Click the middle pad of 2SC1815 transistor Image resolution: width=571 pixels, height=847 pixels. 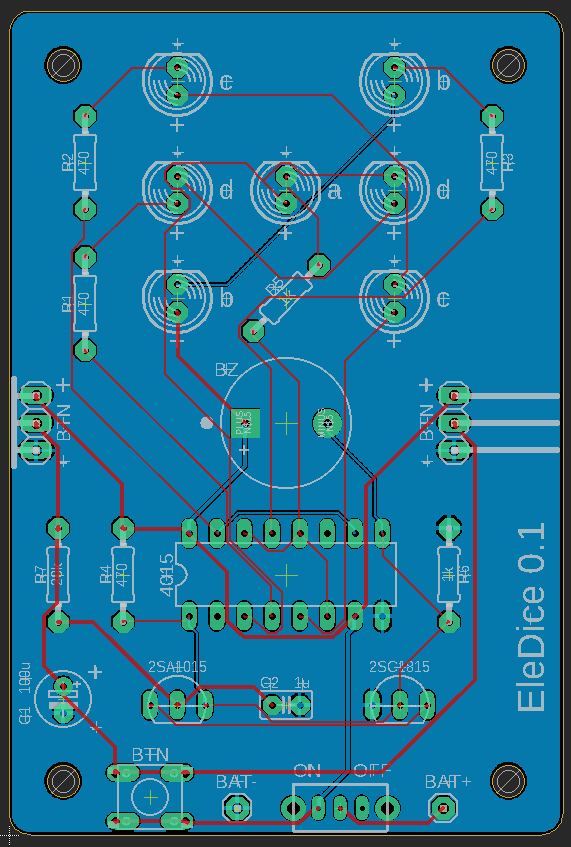point(400,704)
